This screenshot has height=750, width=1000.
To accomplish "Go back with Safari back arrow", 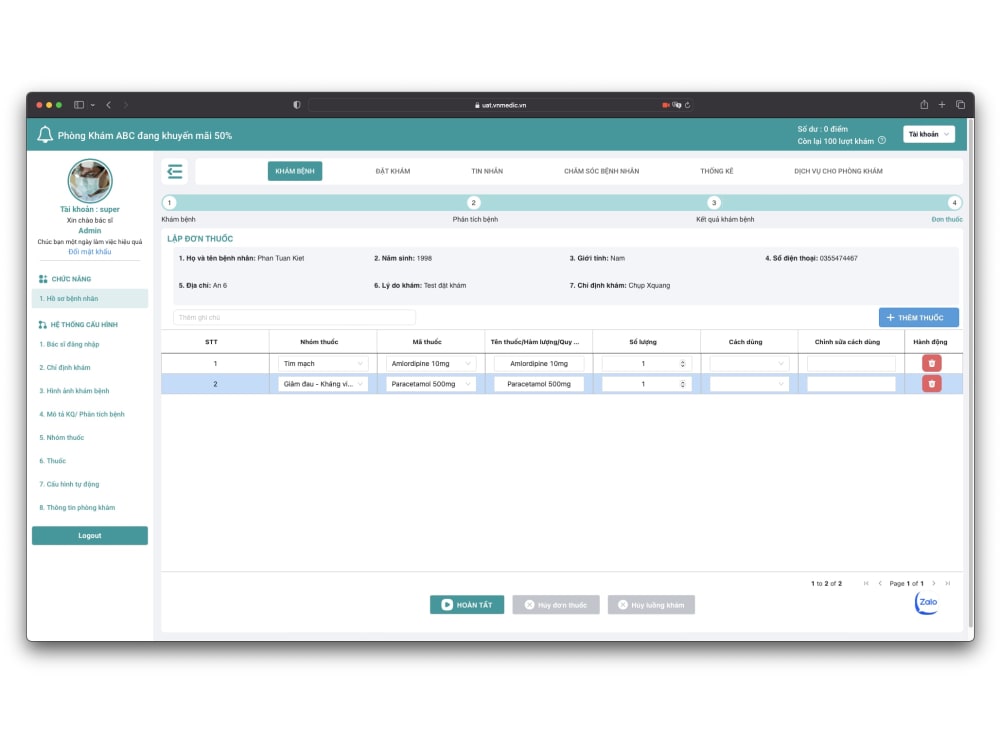I will [108, 105].
